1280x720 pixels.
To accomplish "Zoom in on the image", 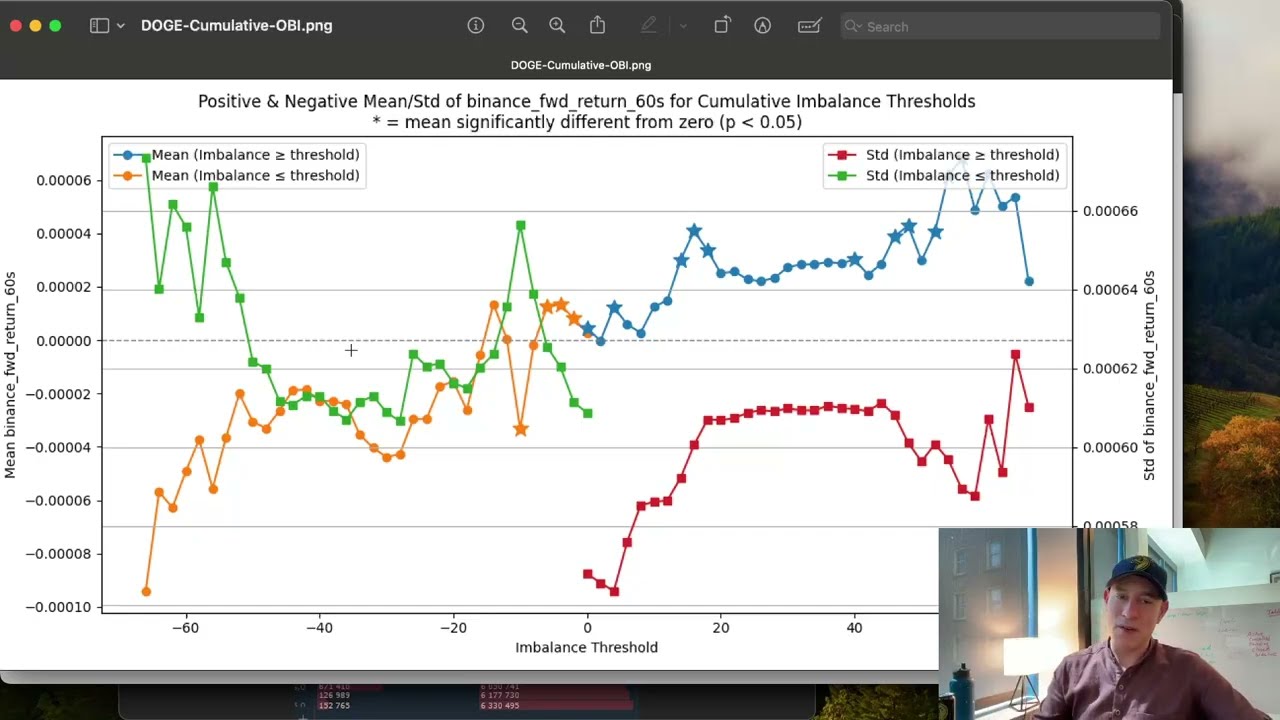I will (557, 26).
